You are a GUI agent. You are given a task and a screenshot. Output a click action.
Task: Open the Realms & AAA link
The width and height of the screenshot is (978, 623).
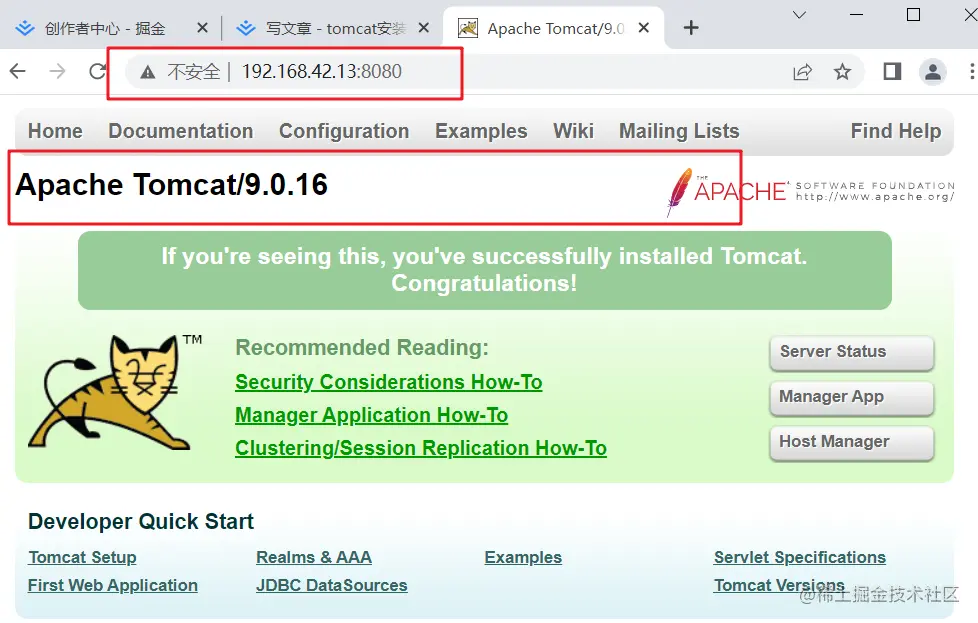[x=314, y=558]
